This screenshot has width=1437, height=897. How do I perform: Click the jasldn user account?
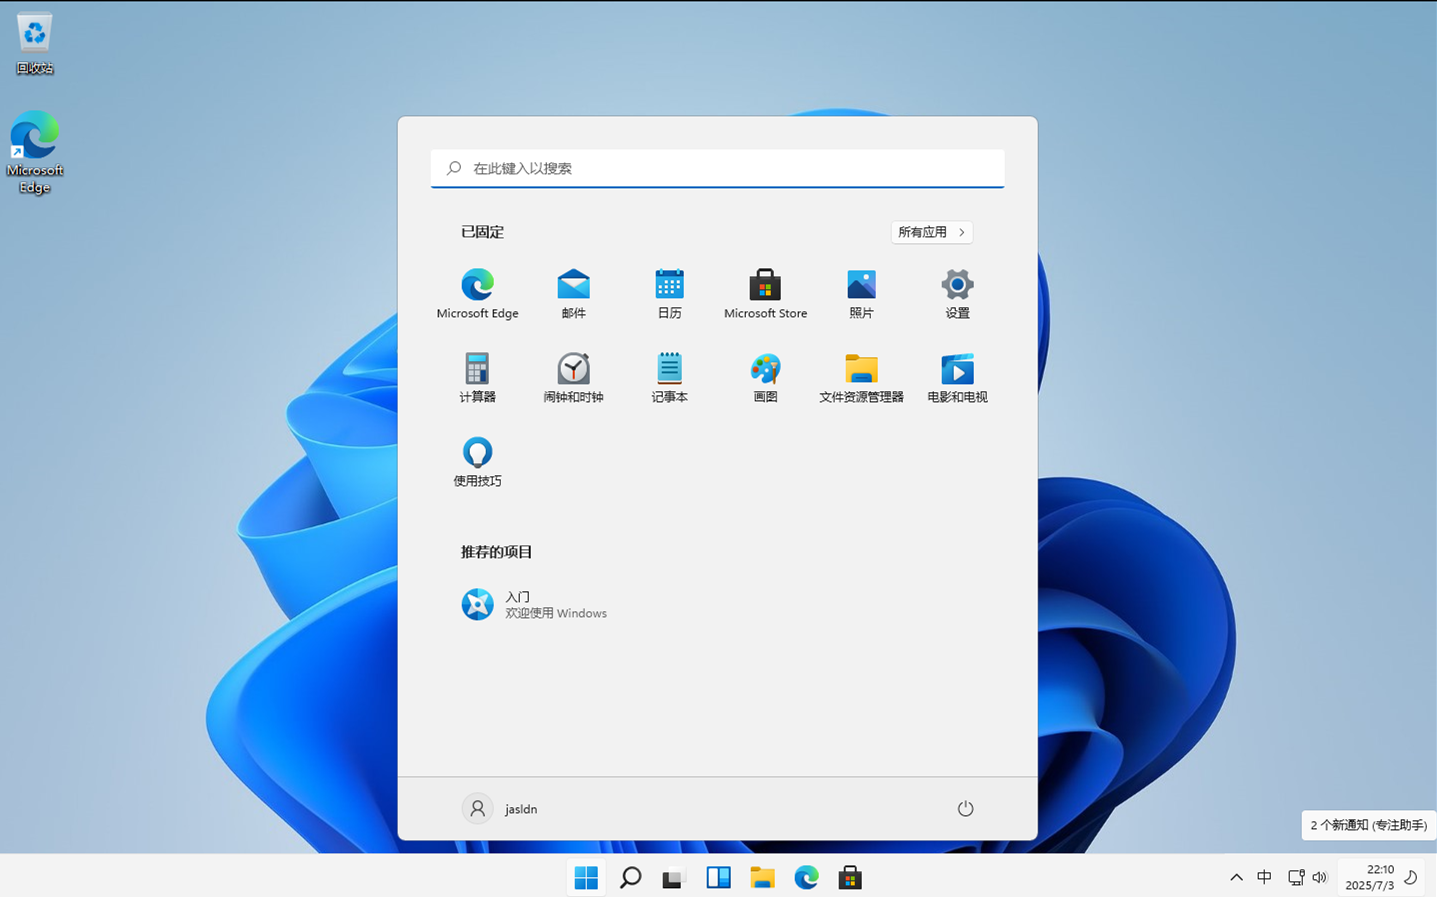pyautogui.click(x=500, y=809)
